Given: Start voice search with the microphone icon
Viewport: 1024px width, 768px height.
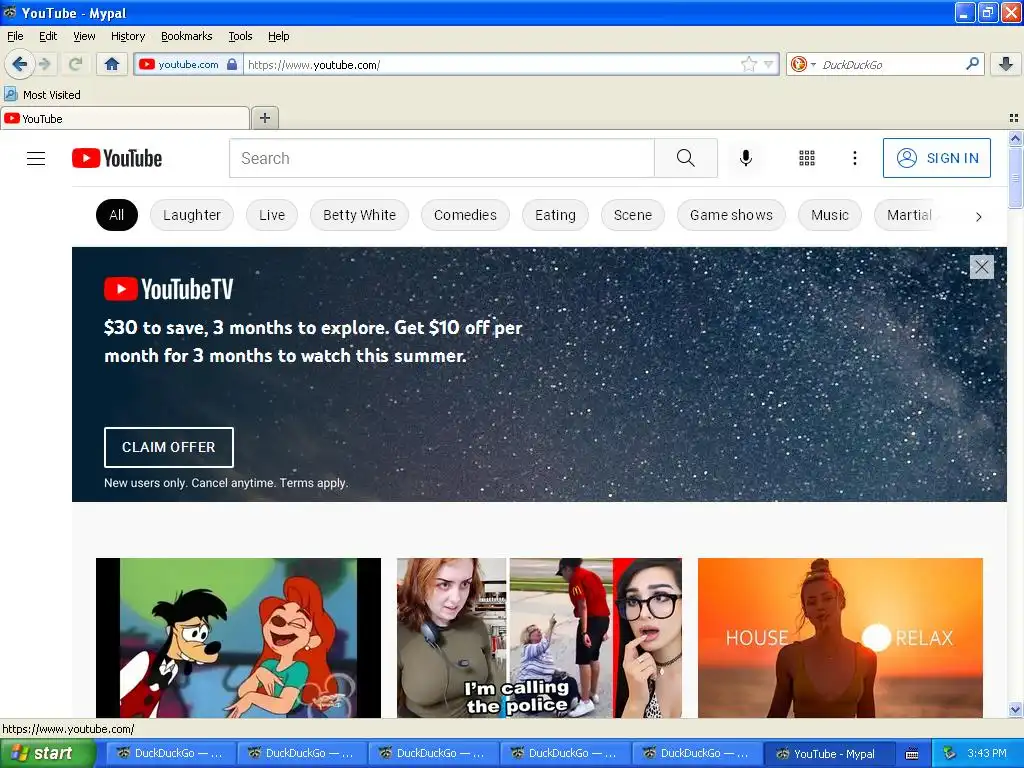Looking at the screenshot, I should coord(746,158).
